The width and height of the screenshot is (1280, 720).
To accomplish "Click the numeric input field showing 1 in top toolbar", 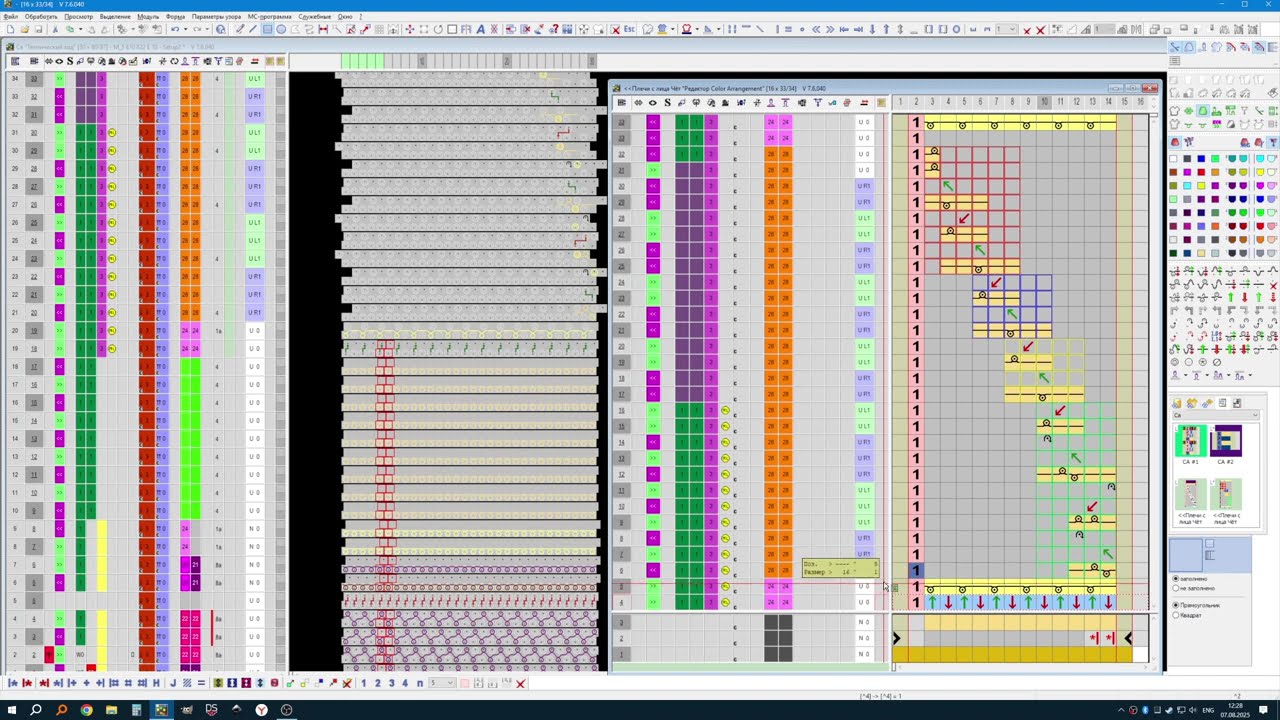I will (1104, 29).
